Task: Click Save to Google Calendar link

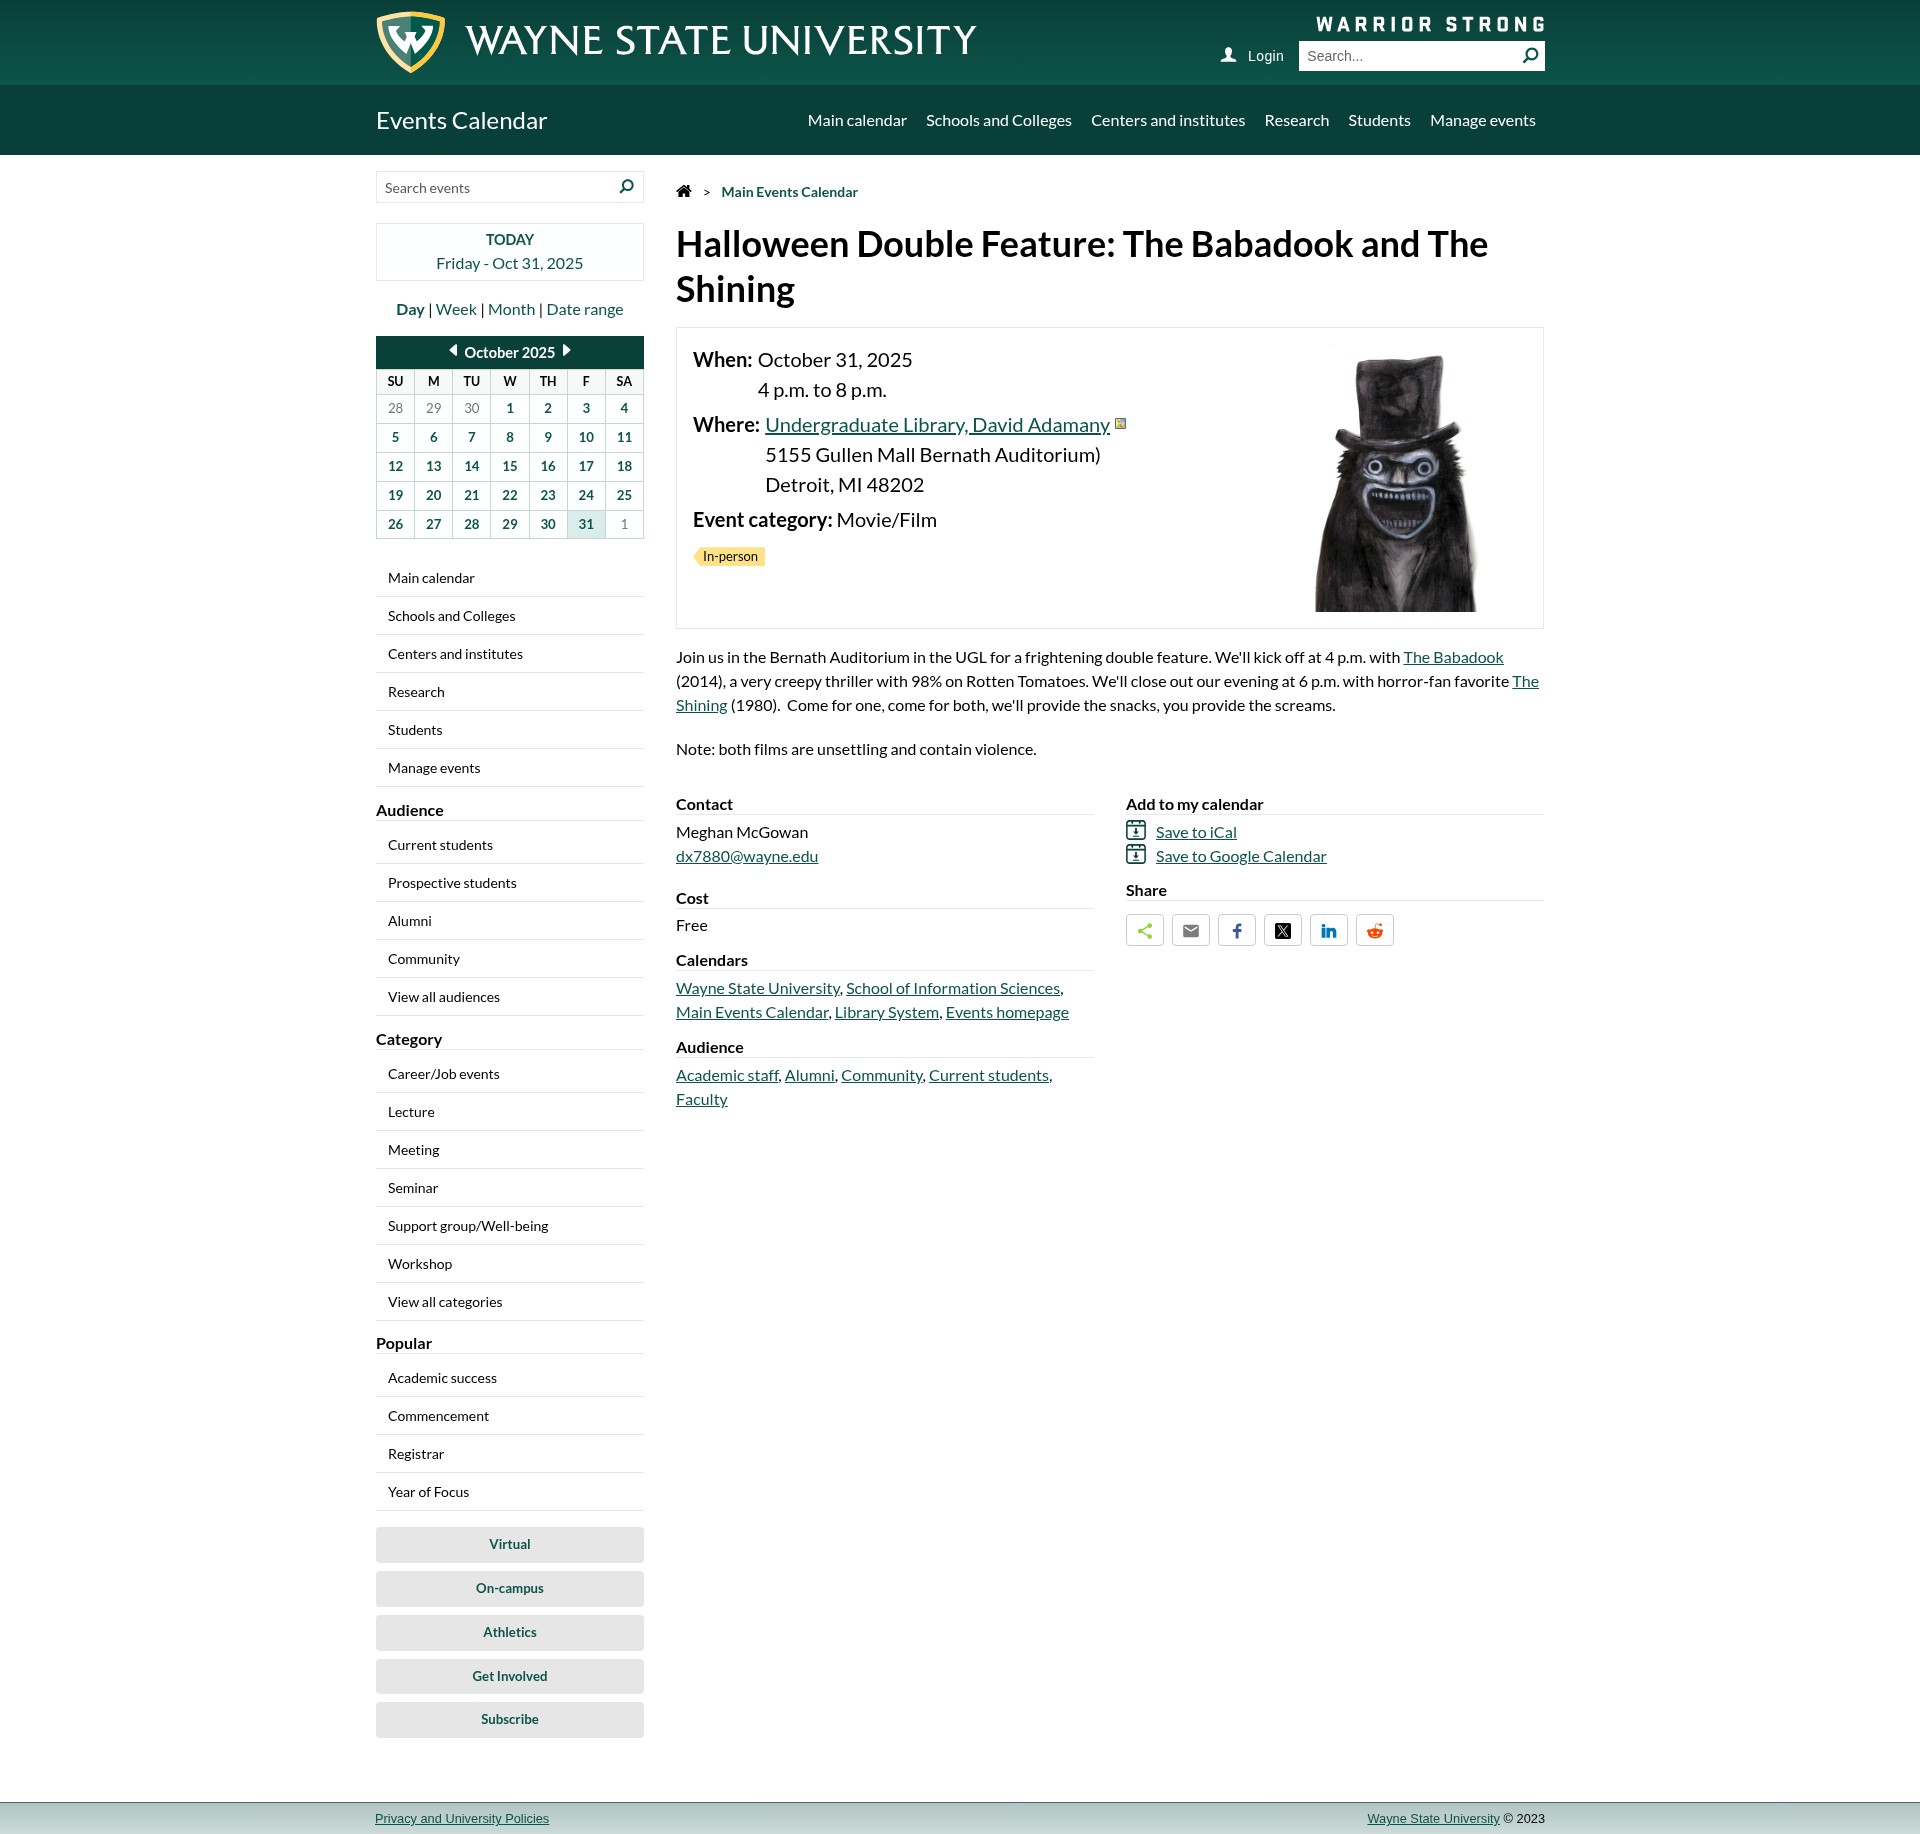Action: point(1241,856)
